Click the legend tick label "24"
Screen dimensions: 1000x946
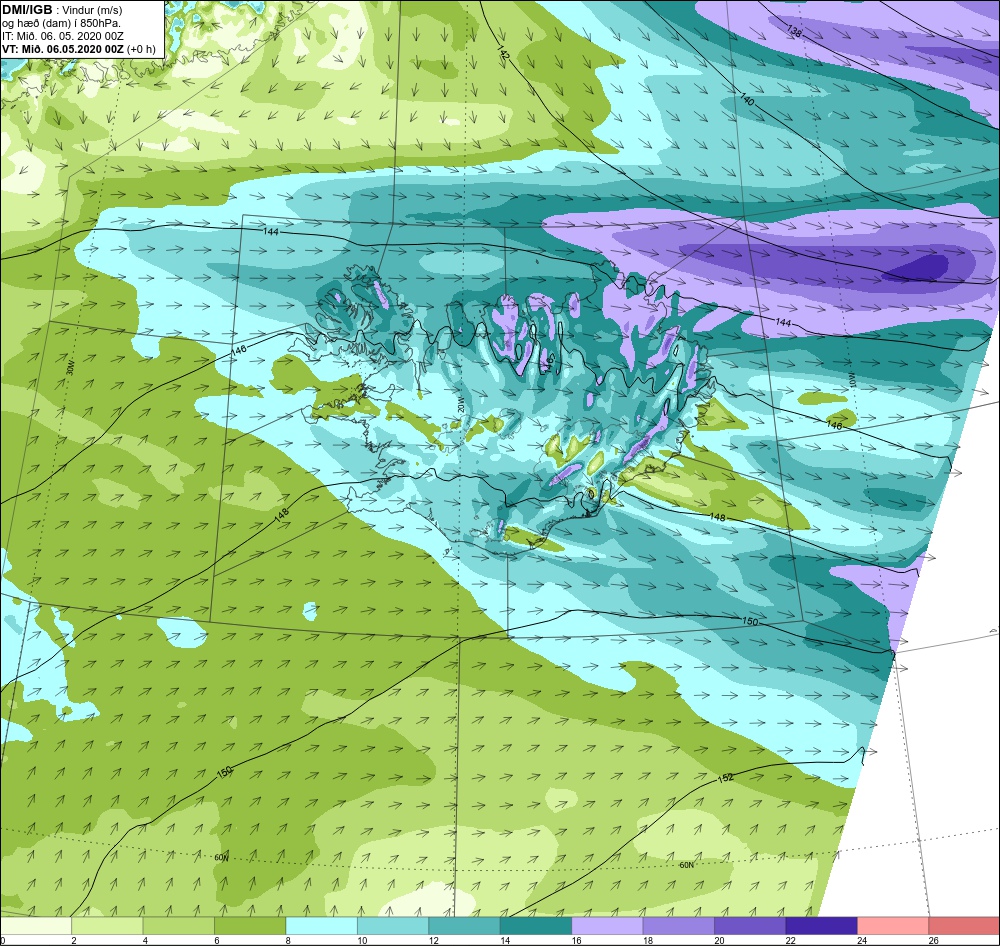click(x=862, y=940)
